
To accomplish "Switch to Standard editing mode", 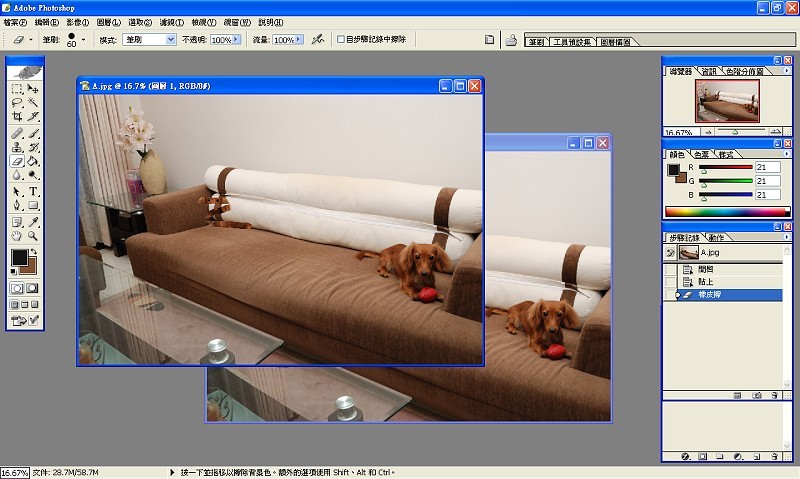I will (x=17, y=288).
